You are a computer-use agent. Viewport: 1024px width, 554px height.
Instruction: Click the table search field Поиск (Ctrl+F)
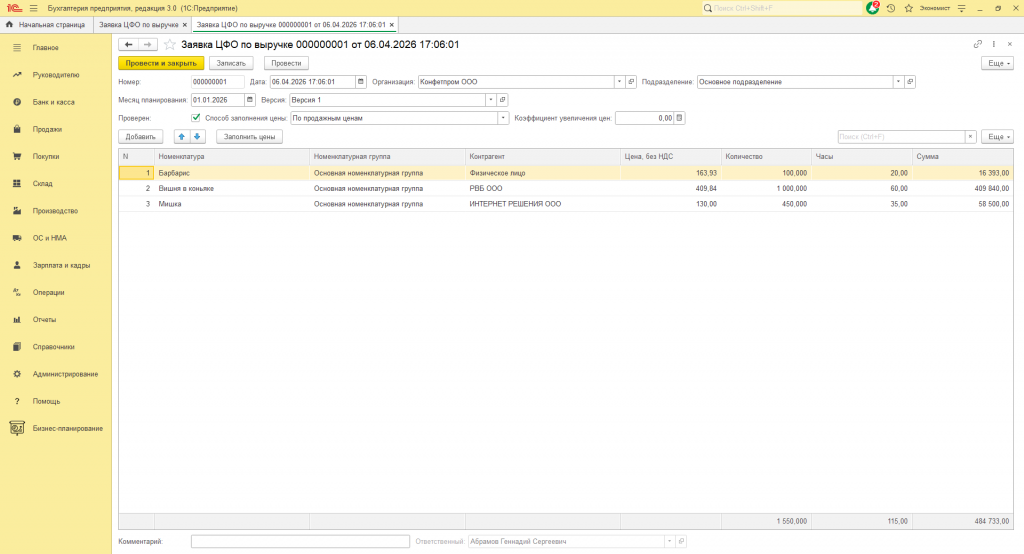tap(901, 137)
